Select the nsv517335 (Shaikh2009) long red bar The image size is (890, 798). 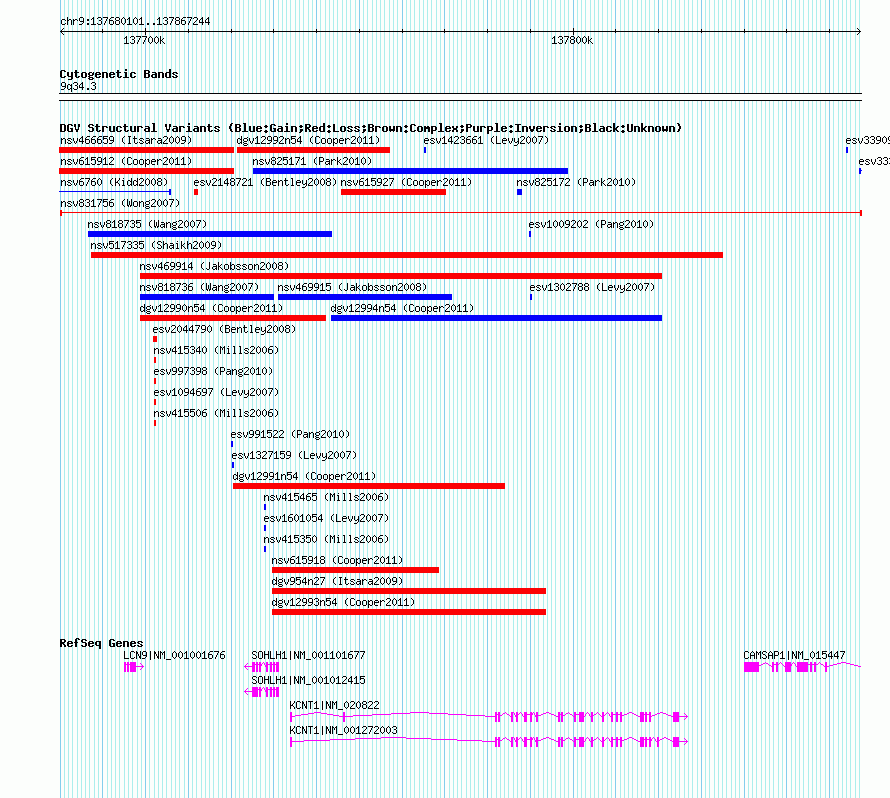point(407,255)
